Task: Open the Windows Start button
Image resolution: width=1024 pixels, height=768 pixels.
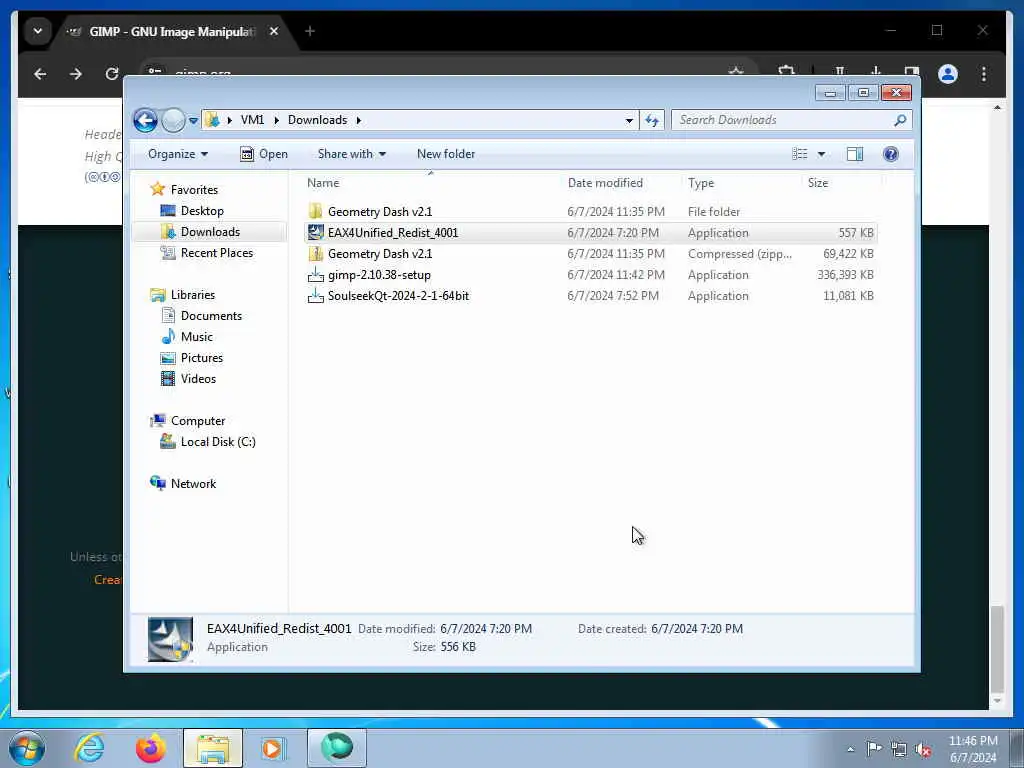Action: click(27, 748)
